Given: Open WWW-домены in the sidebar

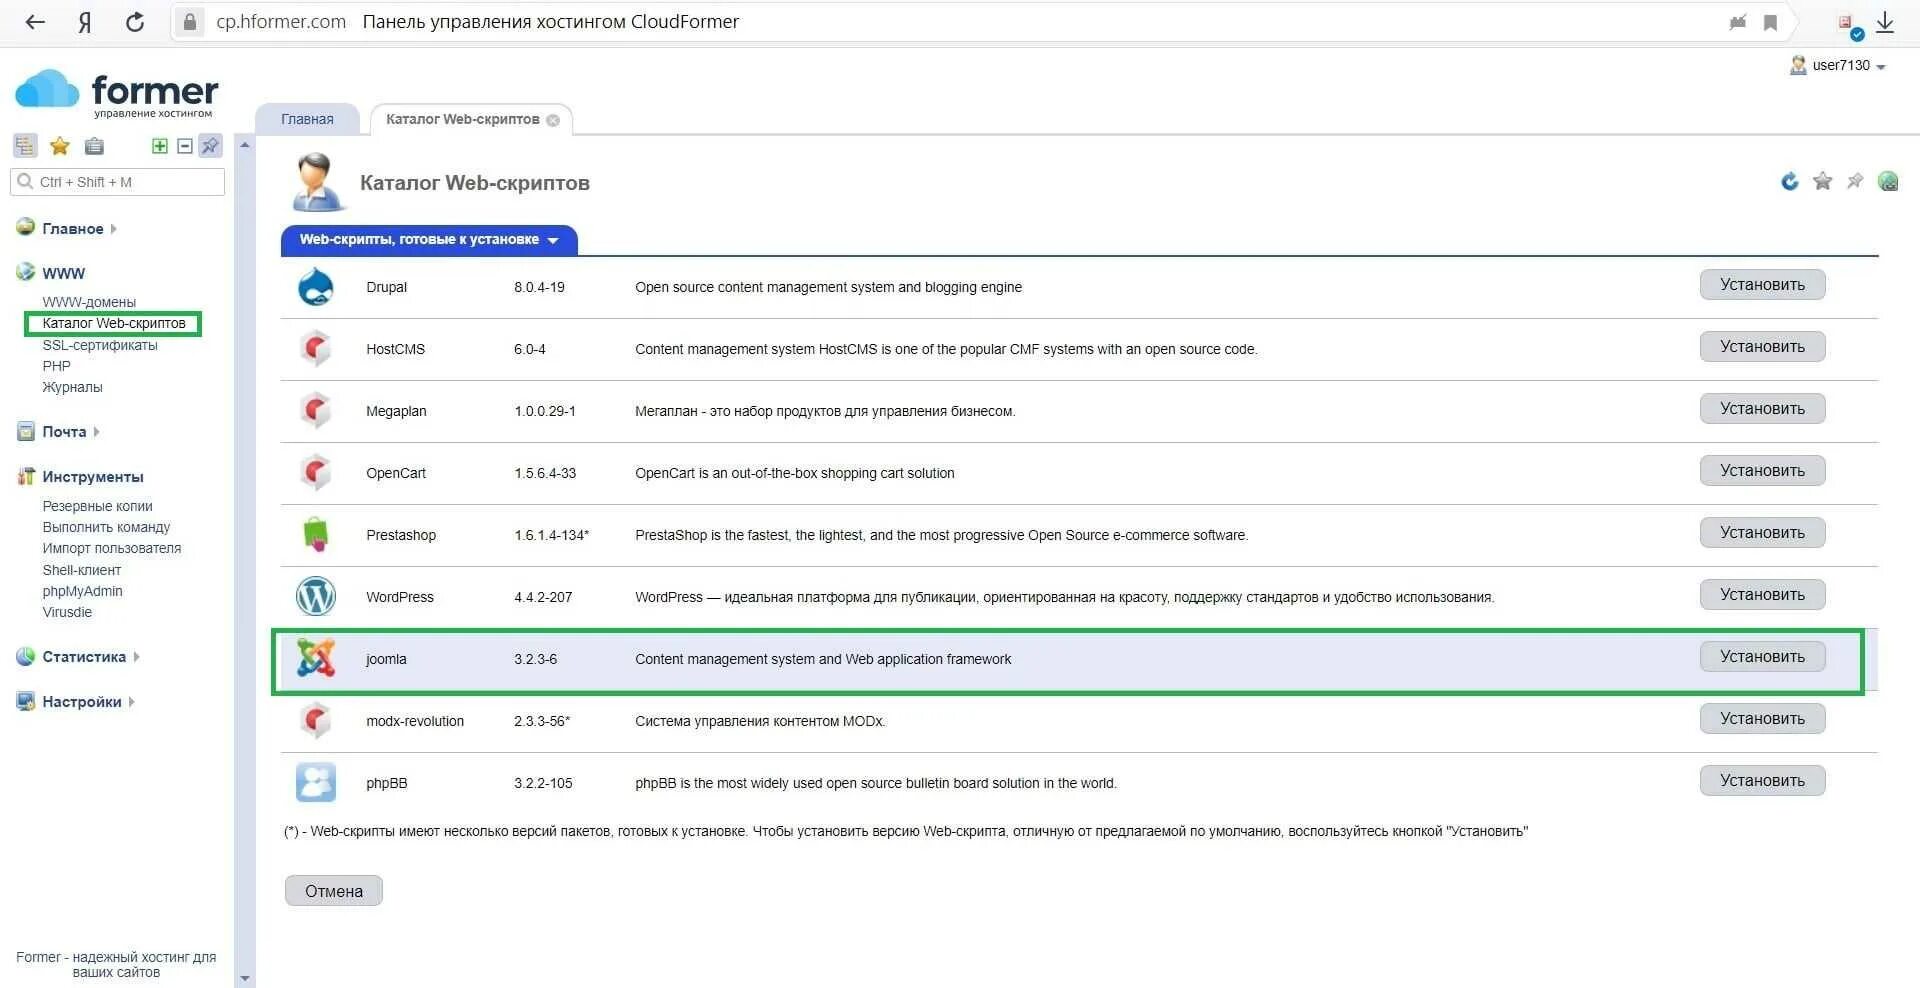Looking at the screenshot, I should (89, 302).
